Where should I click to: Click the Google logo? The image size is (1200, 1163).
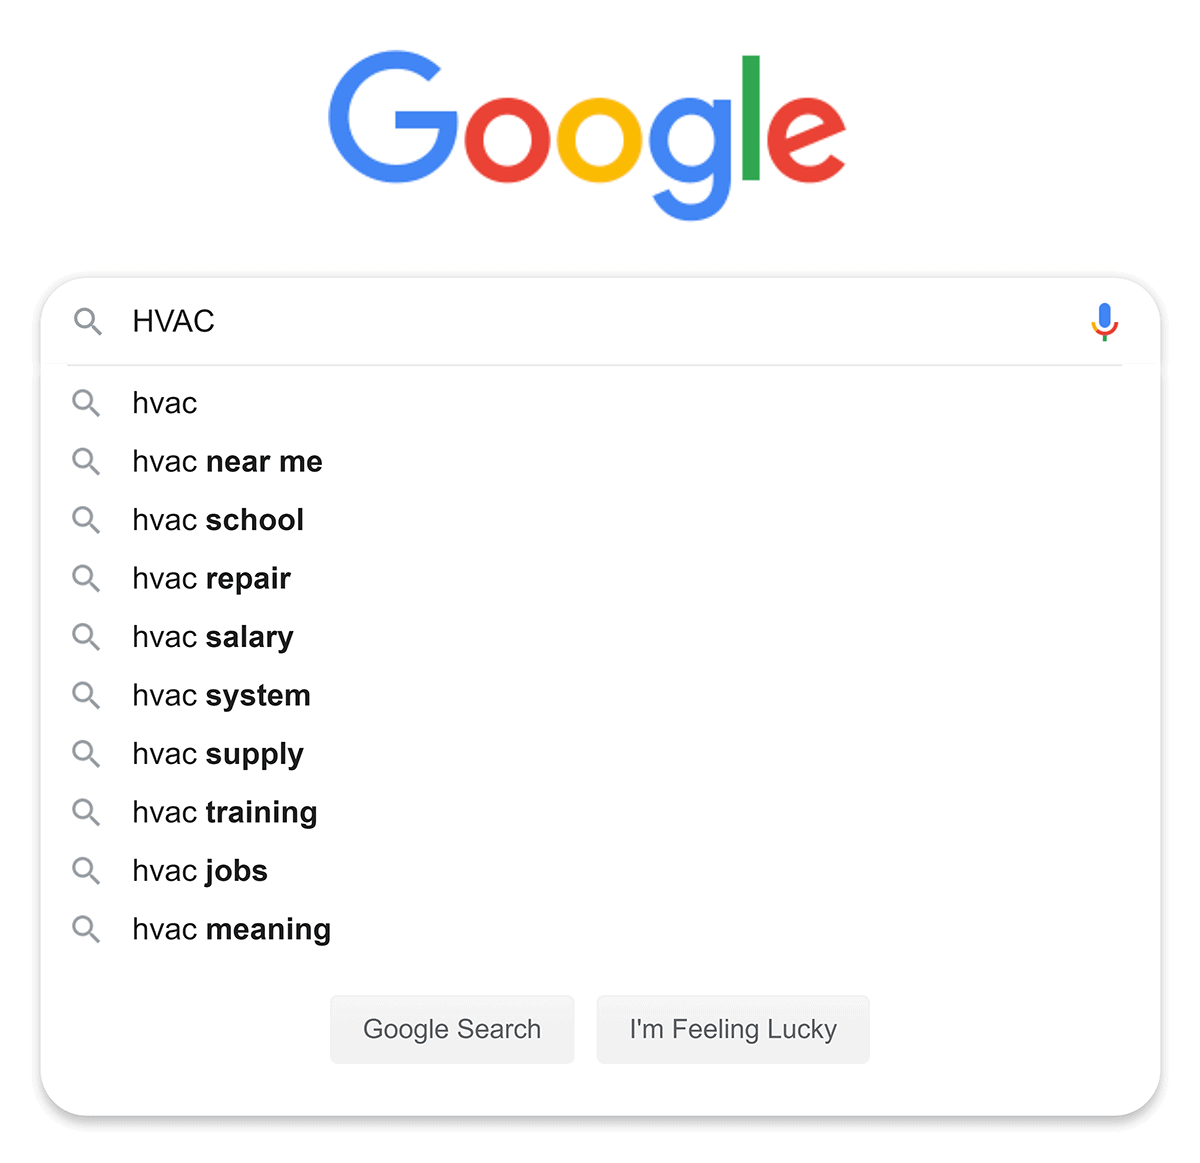pos(587,133)
